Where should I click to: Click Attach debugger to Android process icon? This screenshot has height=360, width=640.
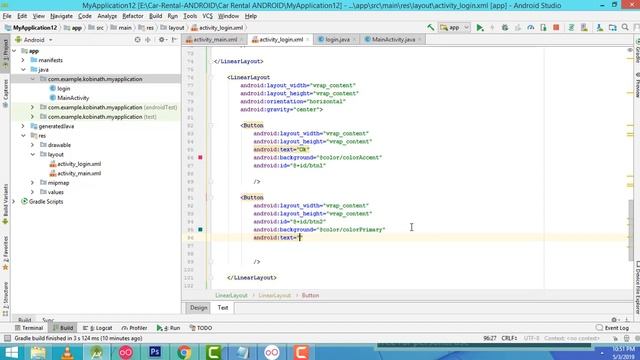click(x=543, y=27)
